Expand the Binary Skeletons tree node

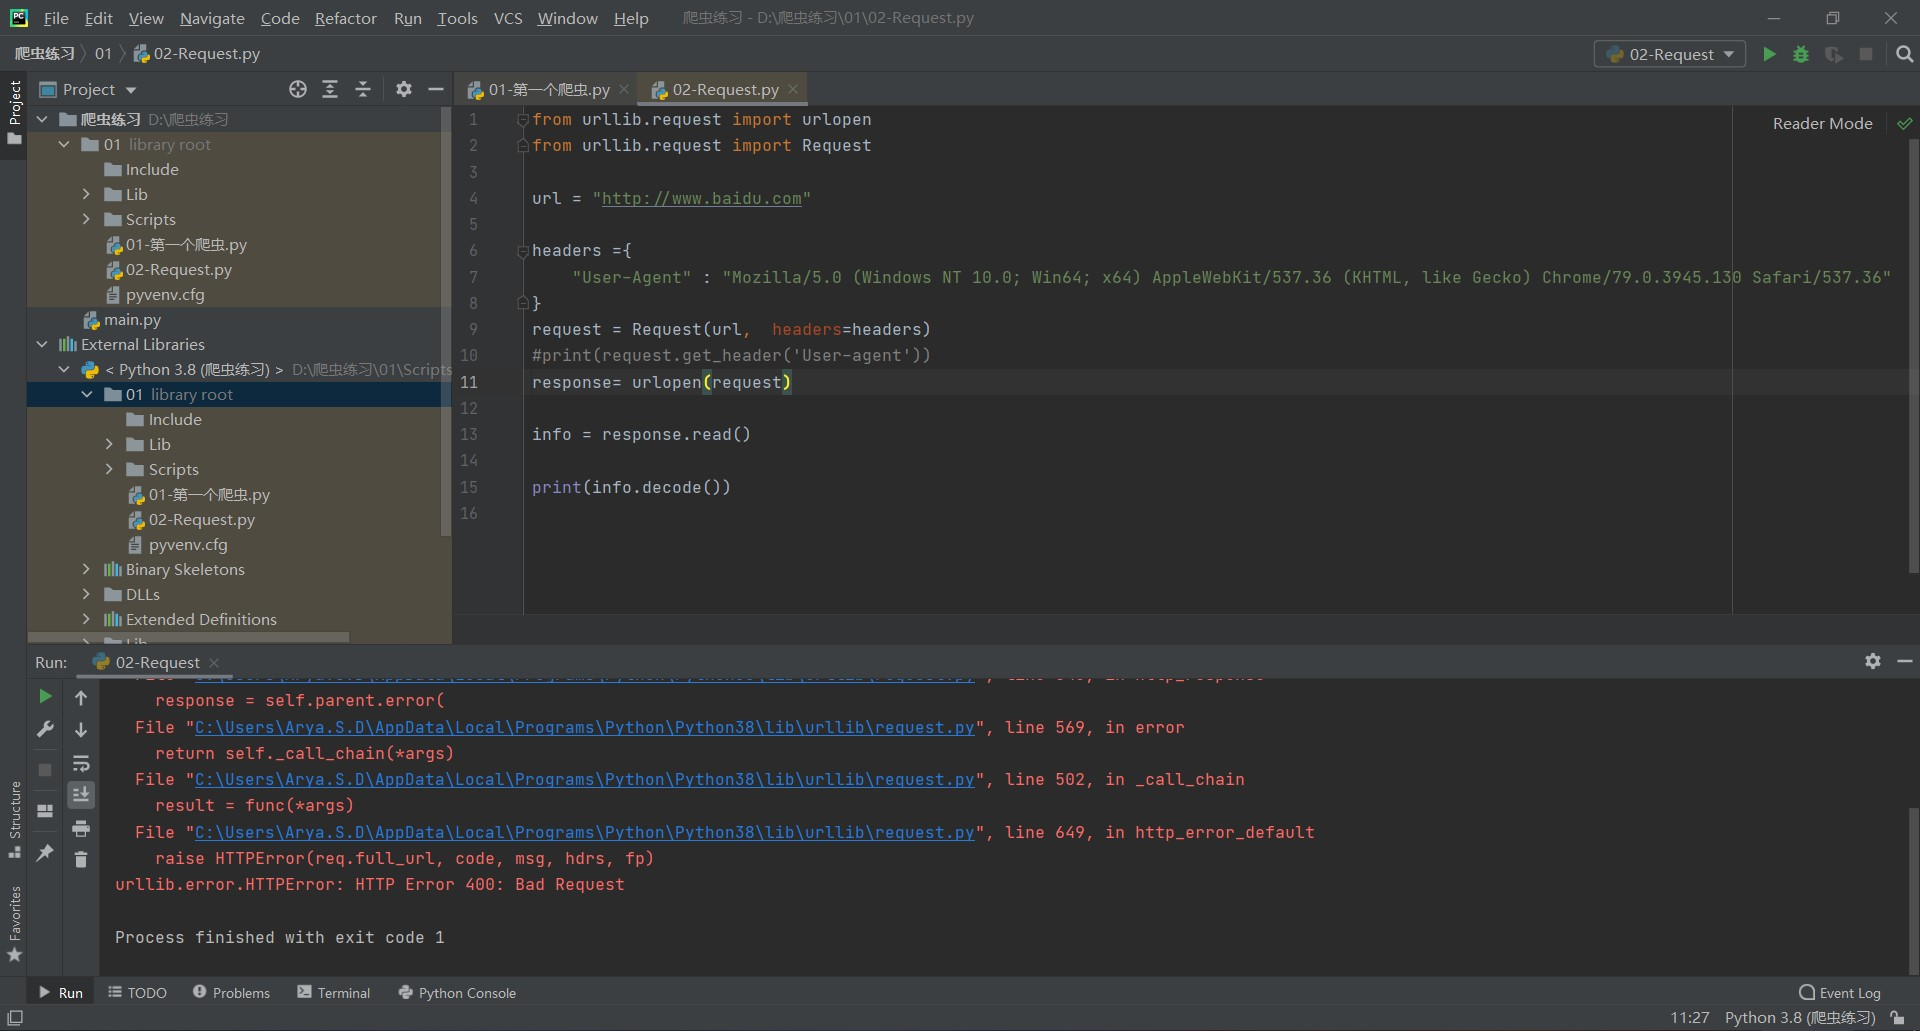point(87,569)
